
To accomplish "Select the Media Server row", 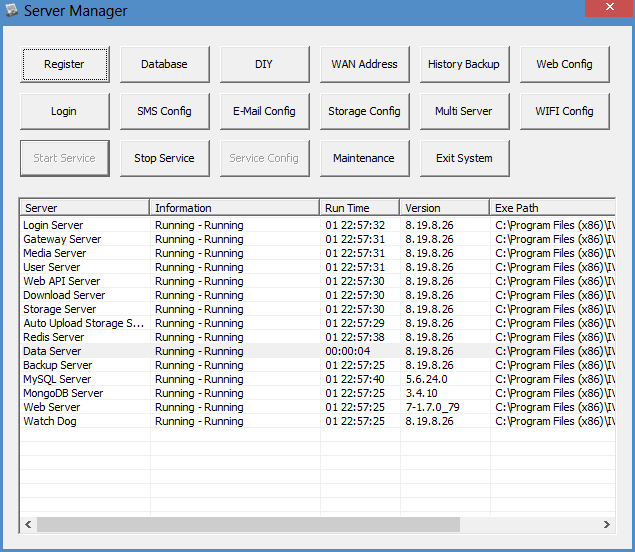I will point(318,253).
